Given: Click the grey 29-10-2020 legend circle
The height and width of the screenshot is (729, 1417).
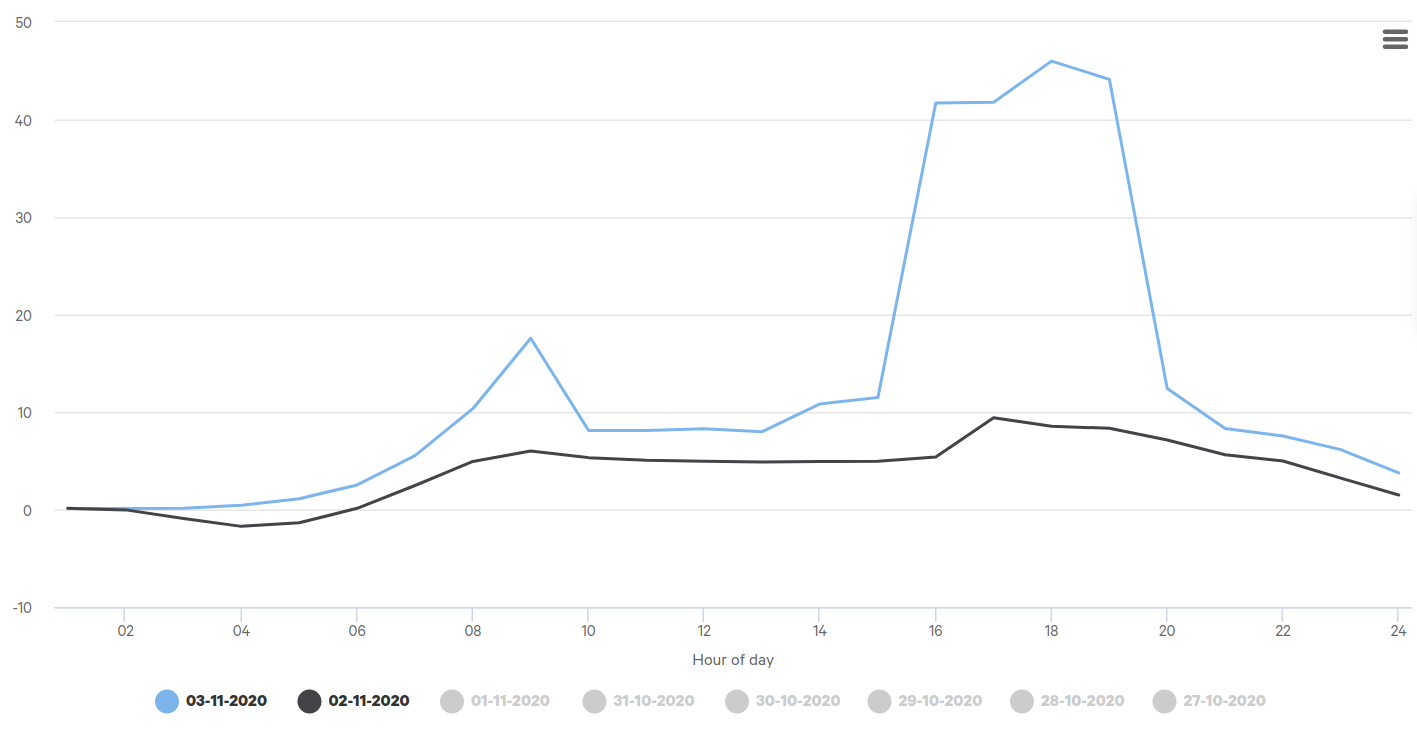Looking at the screenshot, I should [x=880, y=701].
